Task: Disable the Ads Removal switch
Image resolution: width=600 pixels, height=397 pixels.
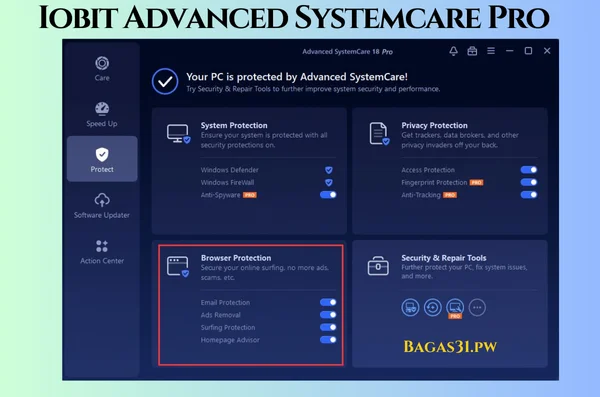Action: tap(328, 315)
